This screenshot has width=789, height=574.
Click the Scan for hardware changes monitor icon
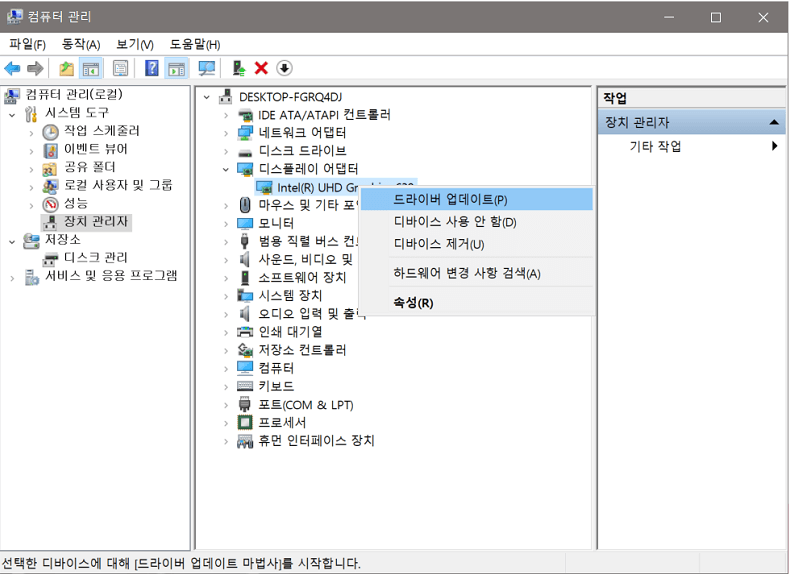[x=206, y=68]
